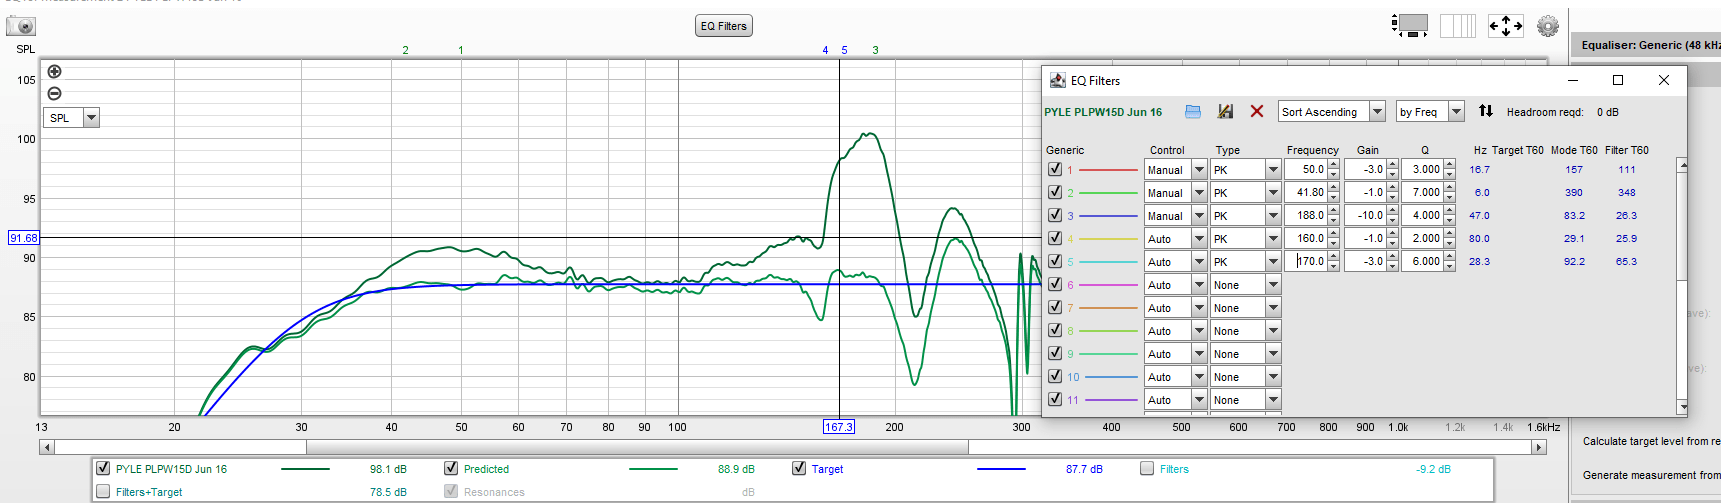Hide the PYLE PLPW15D Jun 16 trace
Viewport: 1721px width, 503px height.
coord(103,468)
